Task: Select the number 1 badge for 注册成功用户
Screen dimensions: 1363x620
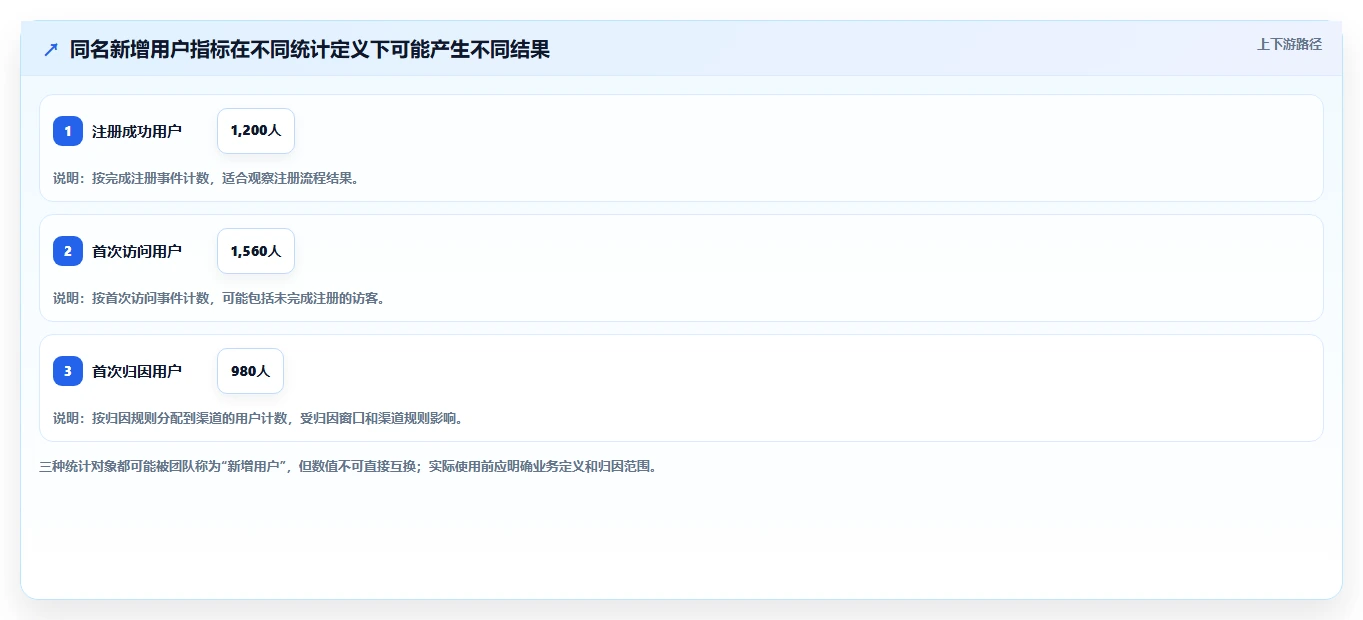Action: tap(68, 131)
